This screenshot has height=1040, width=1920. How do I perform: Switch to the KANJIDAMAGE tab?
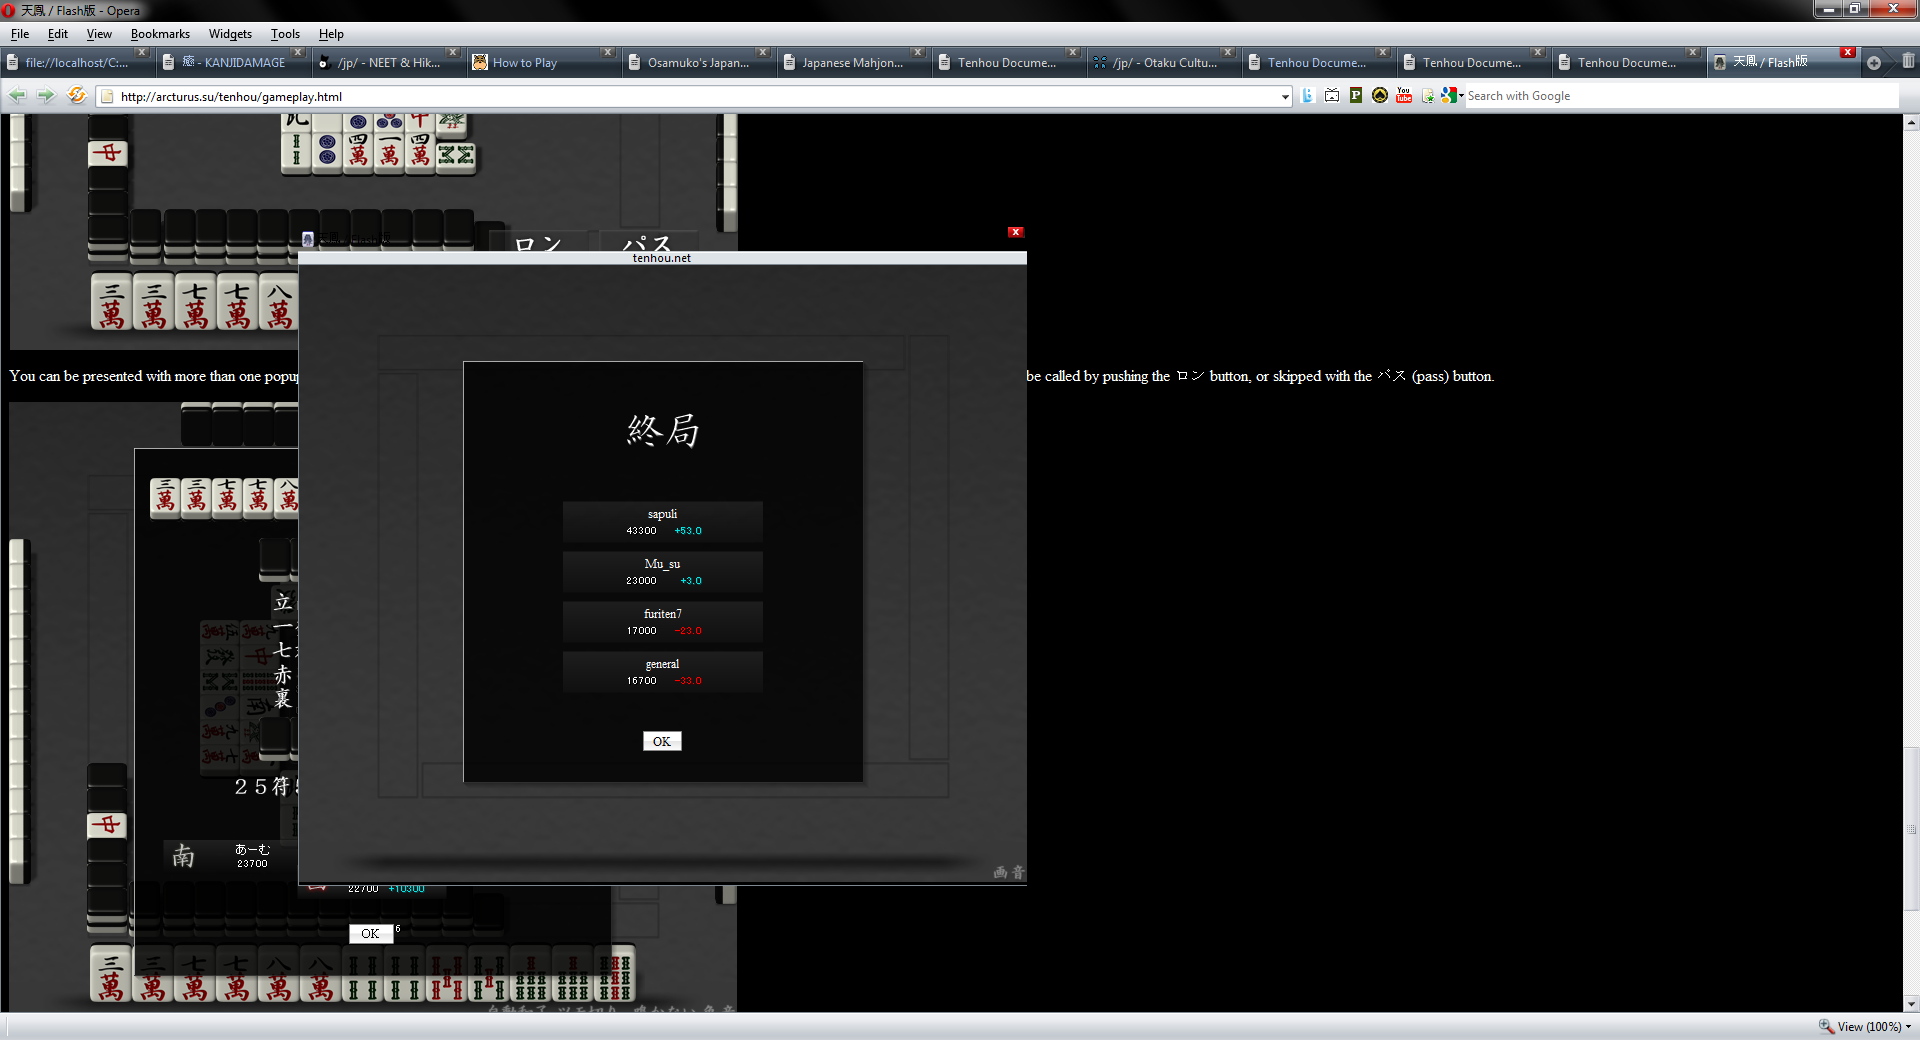click(234, 63)
